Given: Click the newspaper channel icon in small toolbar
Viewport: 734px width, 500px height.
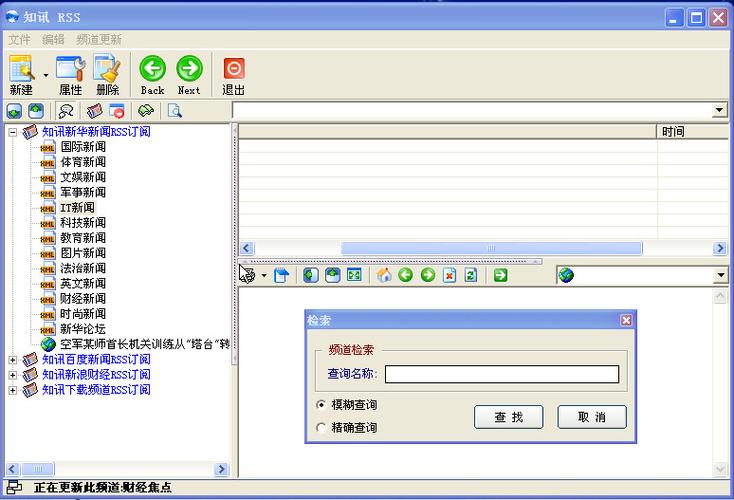Looking at the screenshot, I should (x=95, y=111).
